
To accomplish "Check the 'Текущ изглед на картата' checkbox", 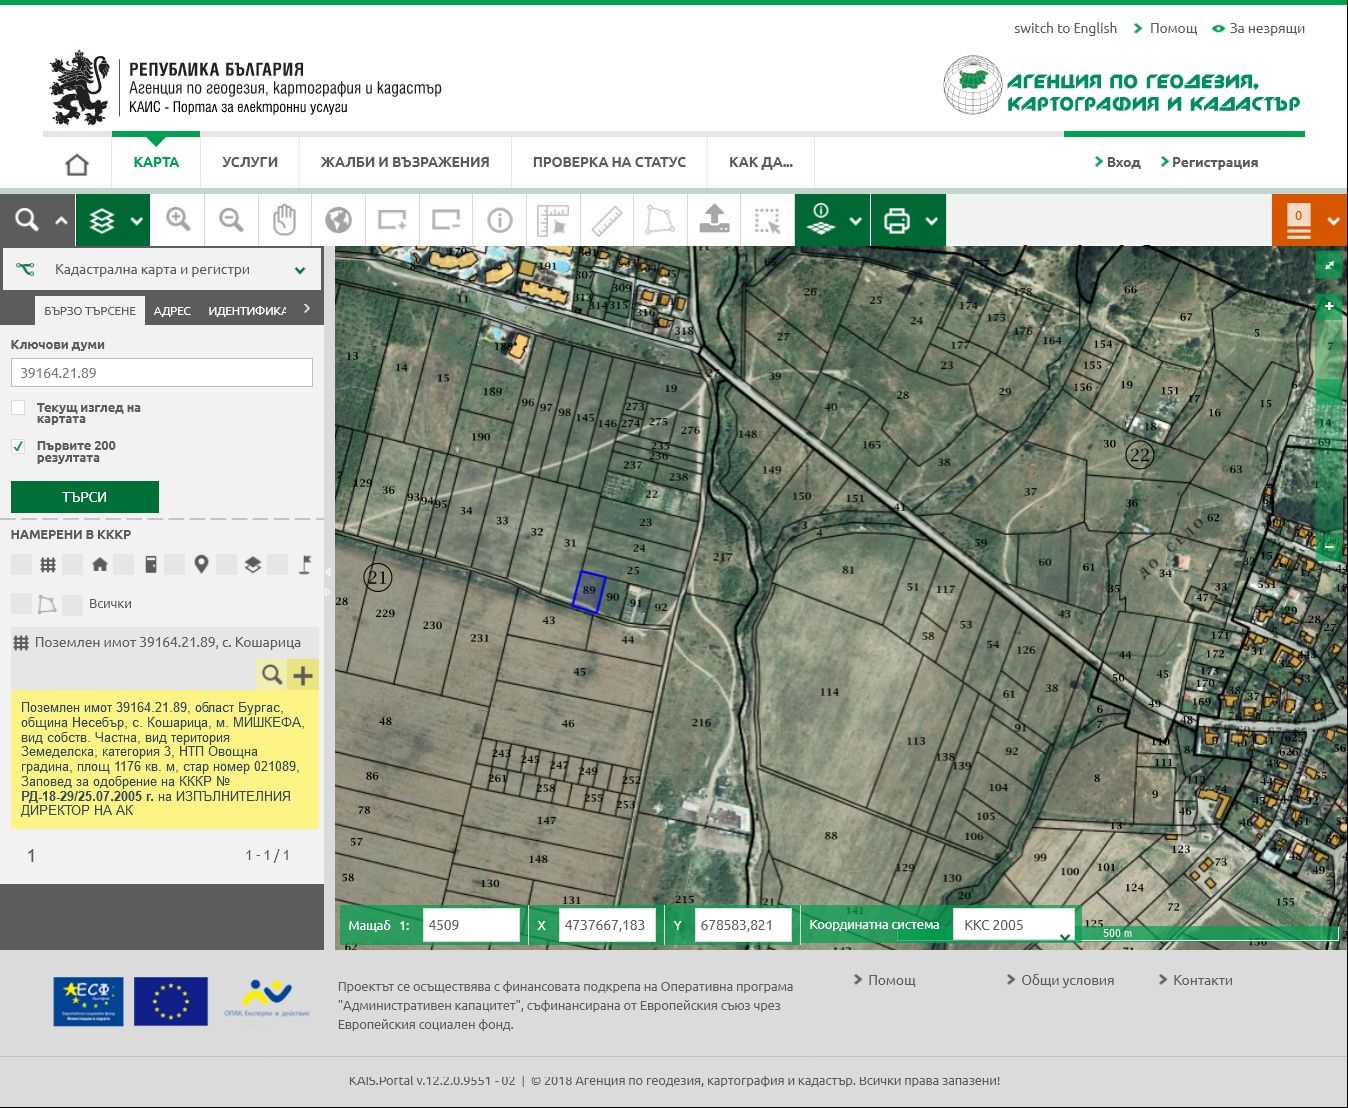I will pos(18,408).
